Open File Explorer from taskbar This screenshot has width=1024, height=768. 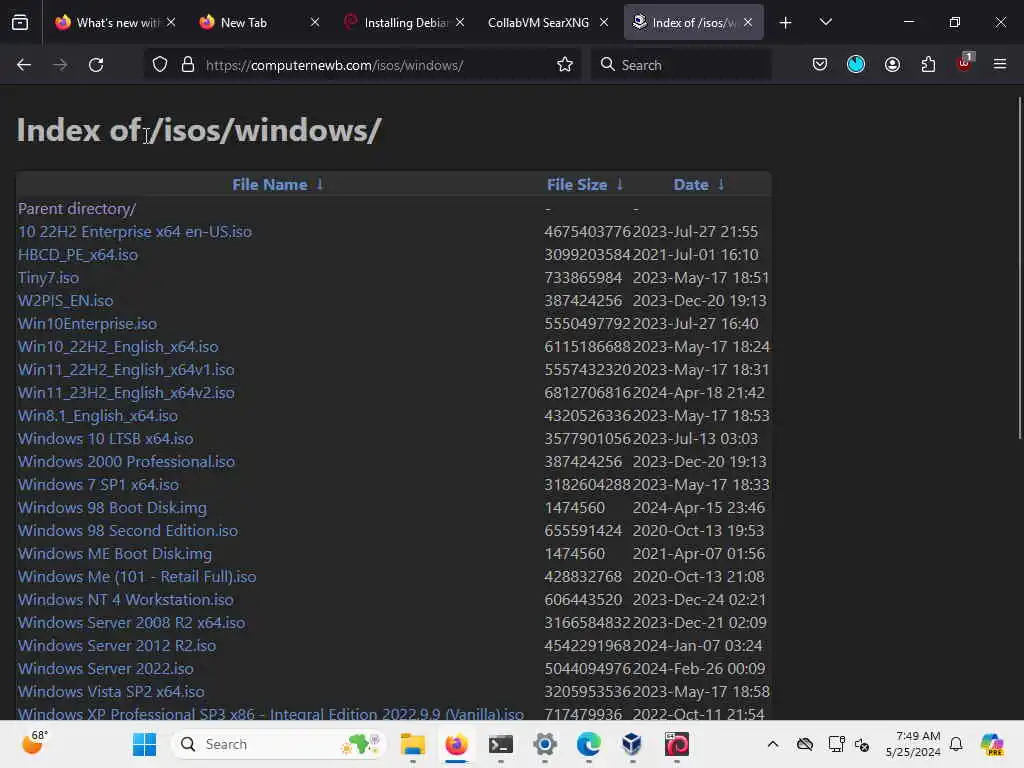tap(413, 744)
